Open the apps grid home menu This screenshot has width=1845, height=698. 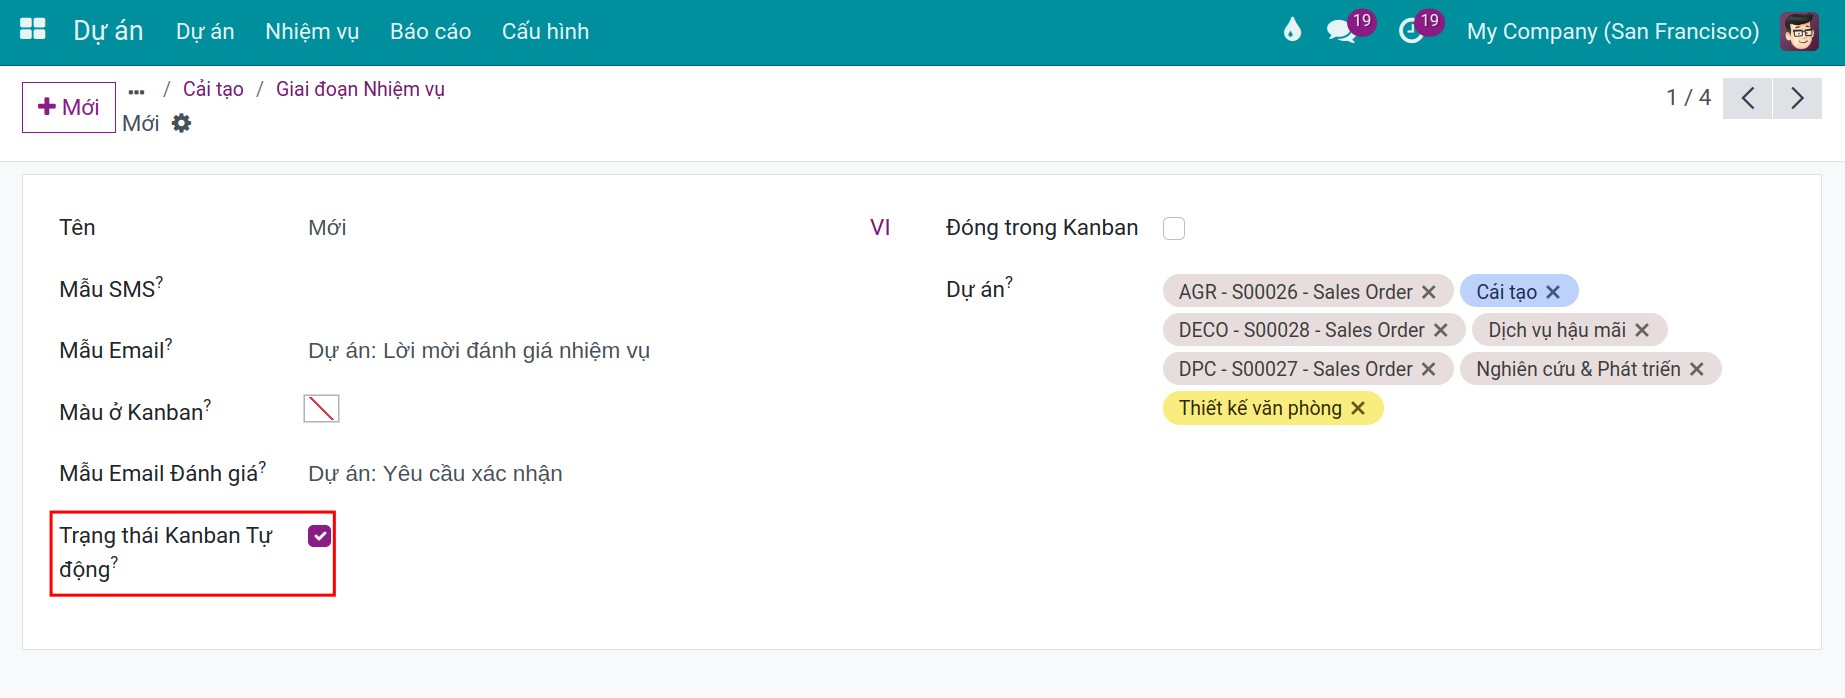[x=33, y=29]
